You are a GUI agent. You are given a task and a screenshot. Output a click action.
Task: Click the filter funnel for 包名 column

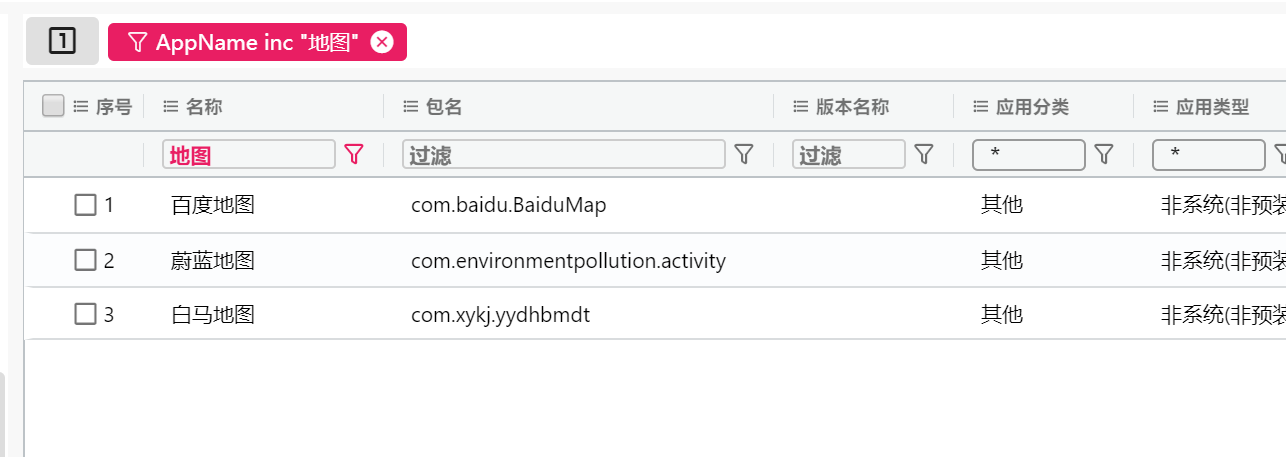pyautogui.click(x=744, y=154)
